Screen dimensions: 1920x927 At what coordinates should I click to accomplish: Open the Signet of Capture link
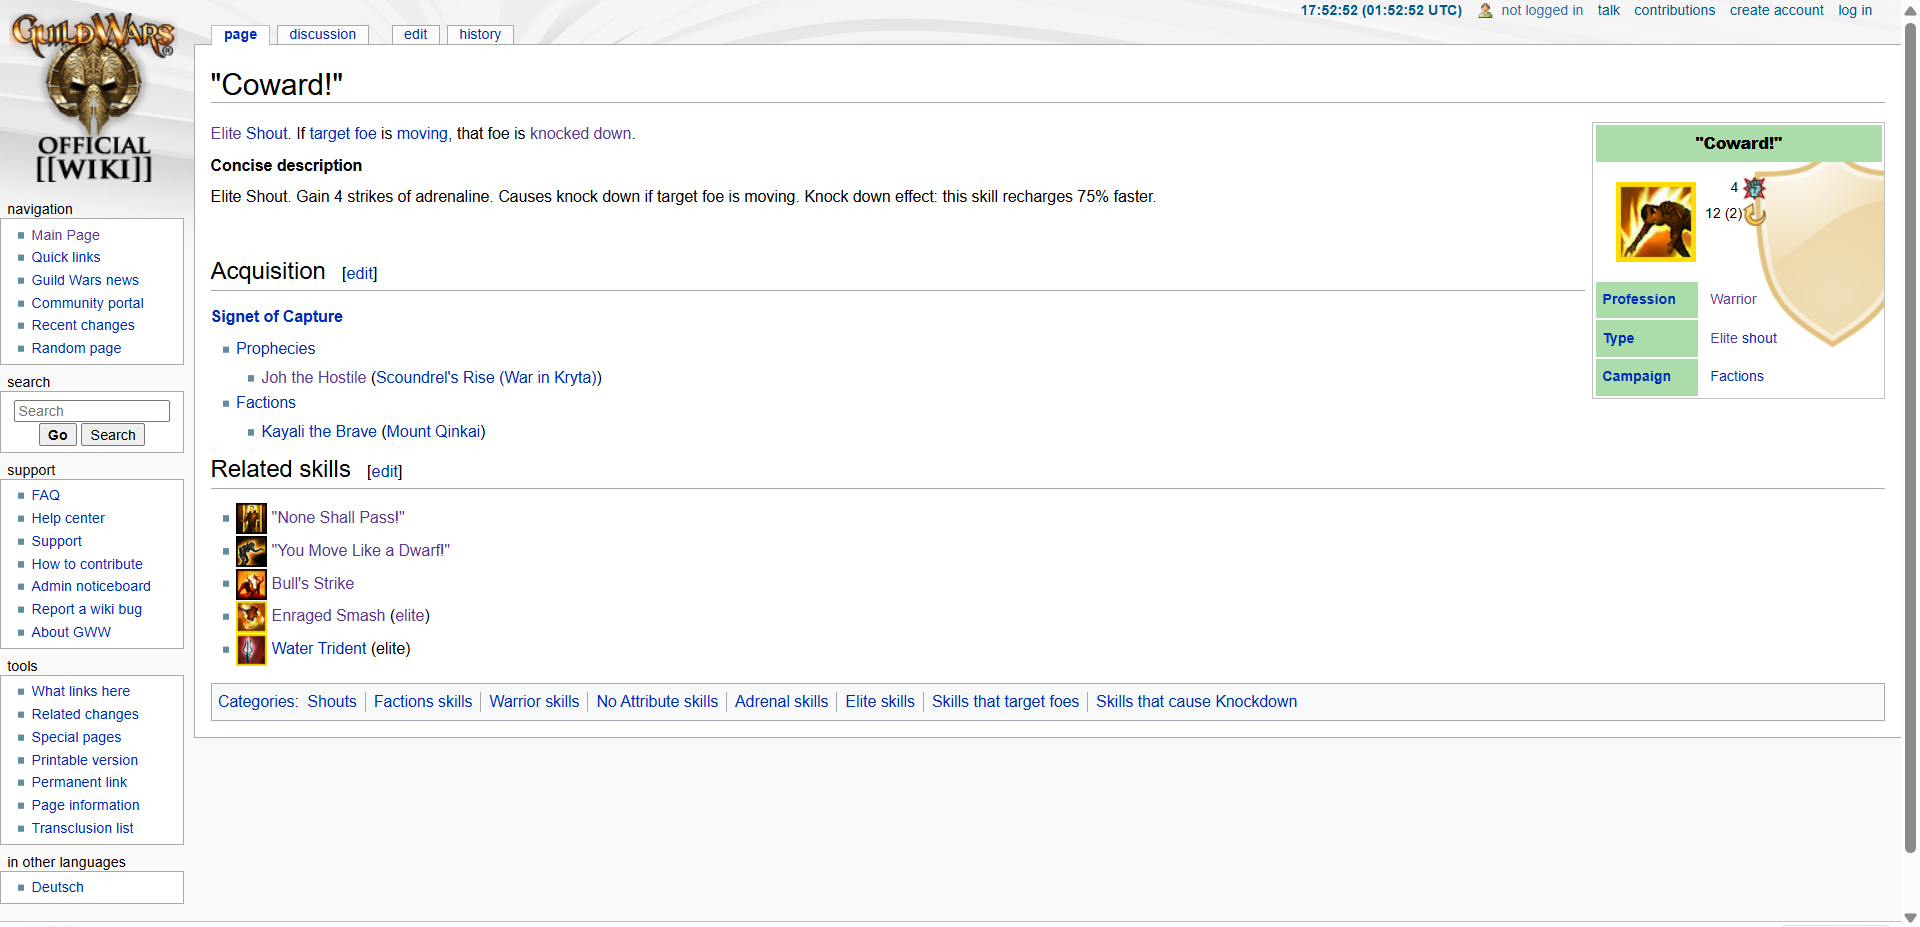pyautogui.click(x=276, y=316)
